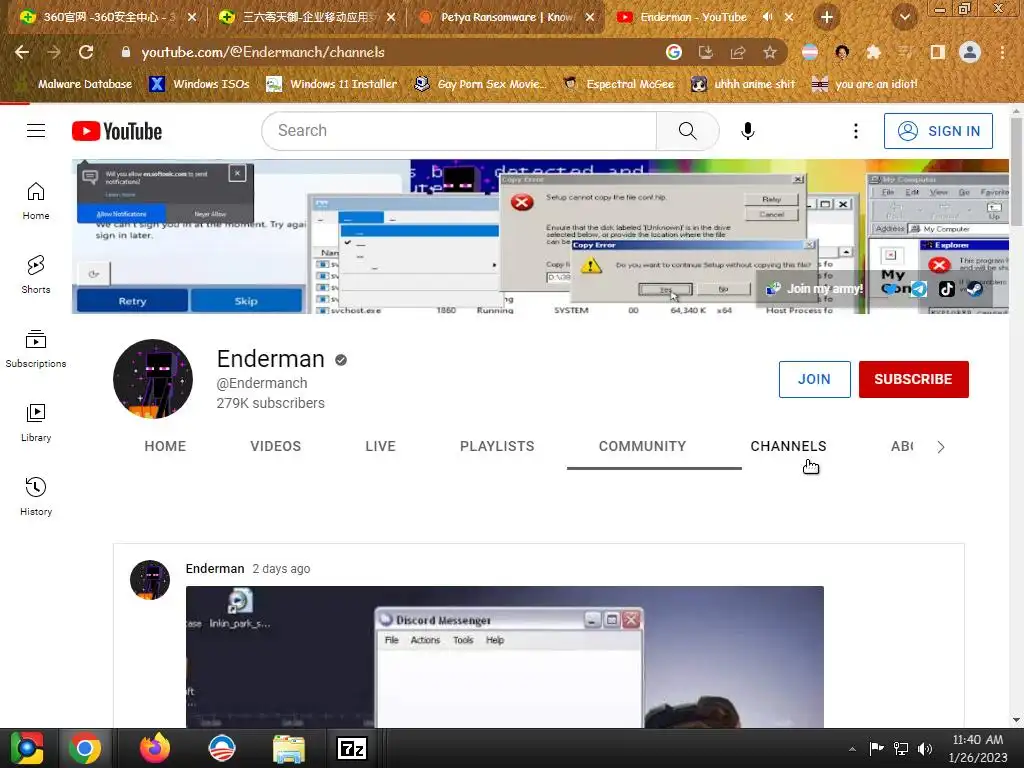
Task: Click the TikTok icon on channel banner
Action: tap(947, 288)
